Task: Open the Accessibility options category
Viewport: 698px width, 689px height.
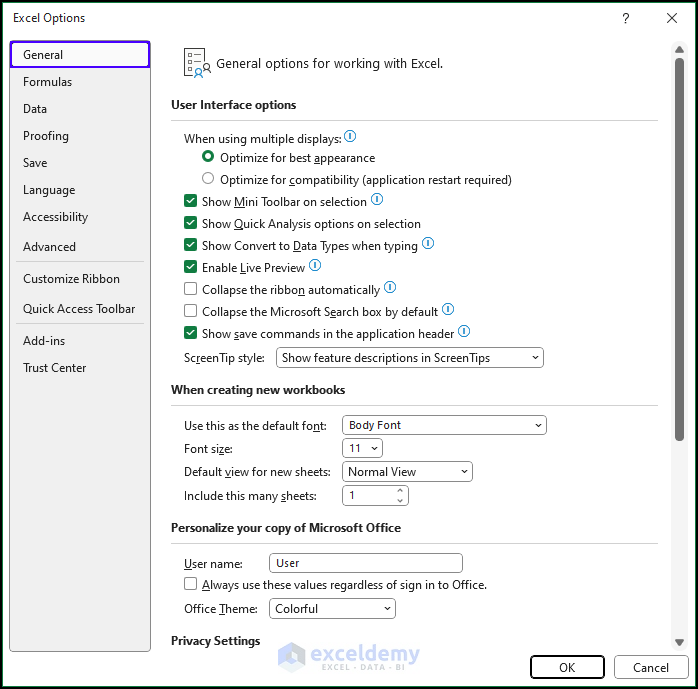Action: click(80, 217)
